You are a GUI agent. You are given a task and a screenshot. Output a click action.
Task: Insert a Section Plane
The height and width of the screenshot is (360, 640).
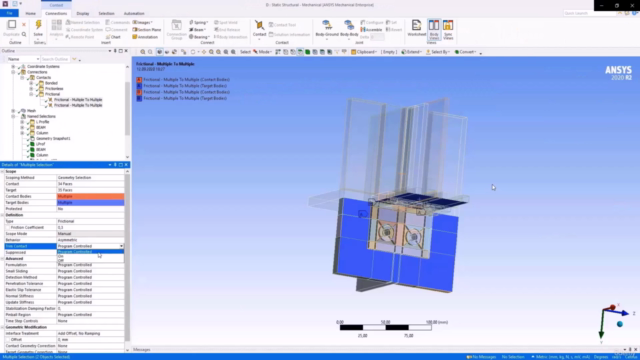147,30
